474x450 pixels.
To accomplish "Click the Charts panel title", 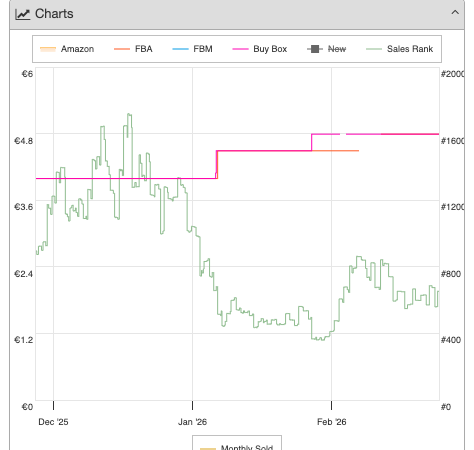I will coord(54,14).
